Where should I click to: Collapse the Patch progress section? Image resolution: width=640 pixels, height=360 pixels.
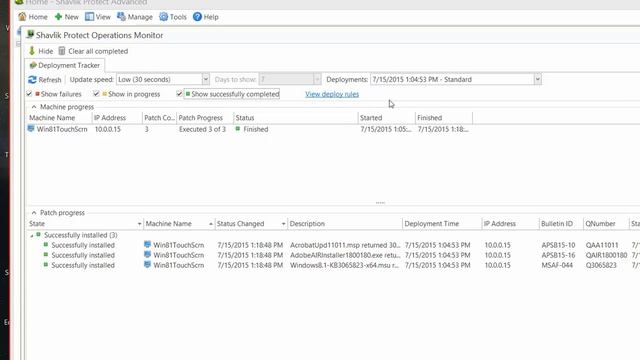click(34, 213)
